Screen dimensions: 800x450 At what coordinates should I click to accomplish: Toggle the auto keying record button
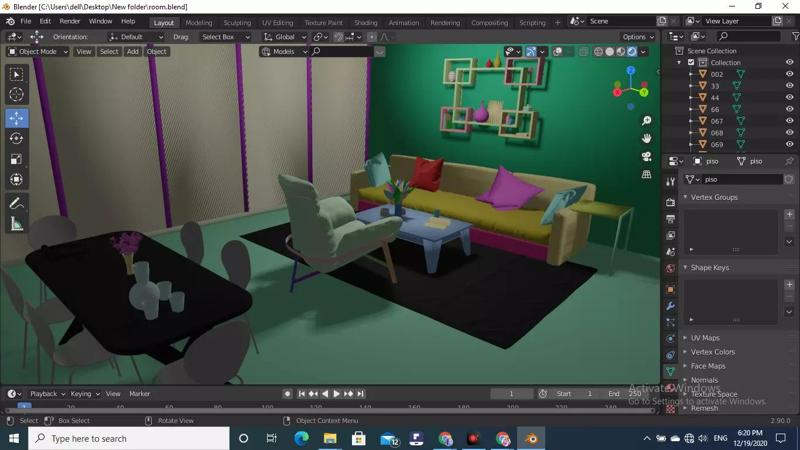pyautogui.click(x=287, y=394)
